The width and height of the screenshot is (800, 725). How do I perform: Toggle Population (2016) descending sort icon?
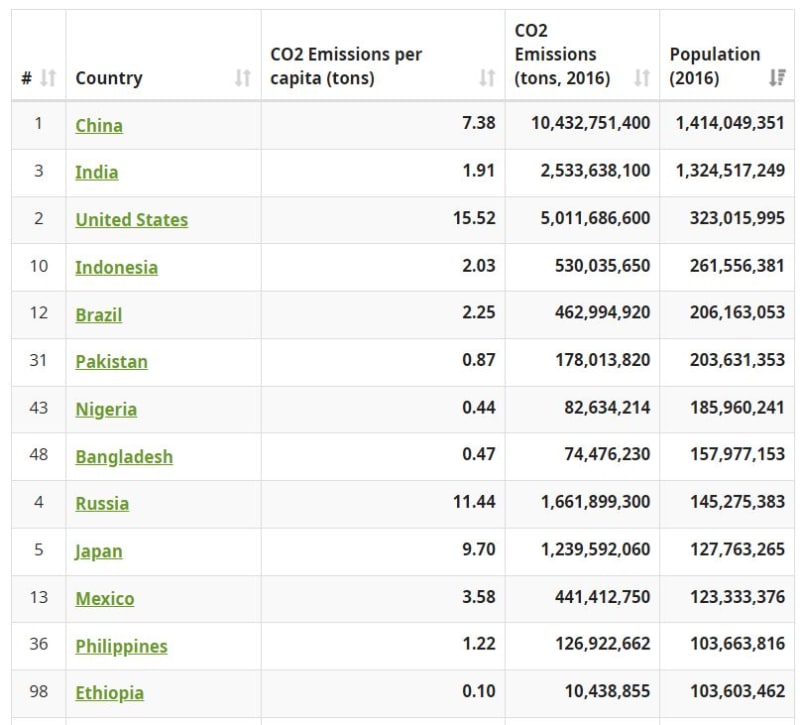coord(777,78)
